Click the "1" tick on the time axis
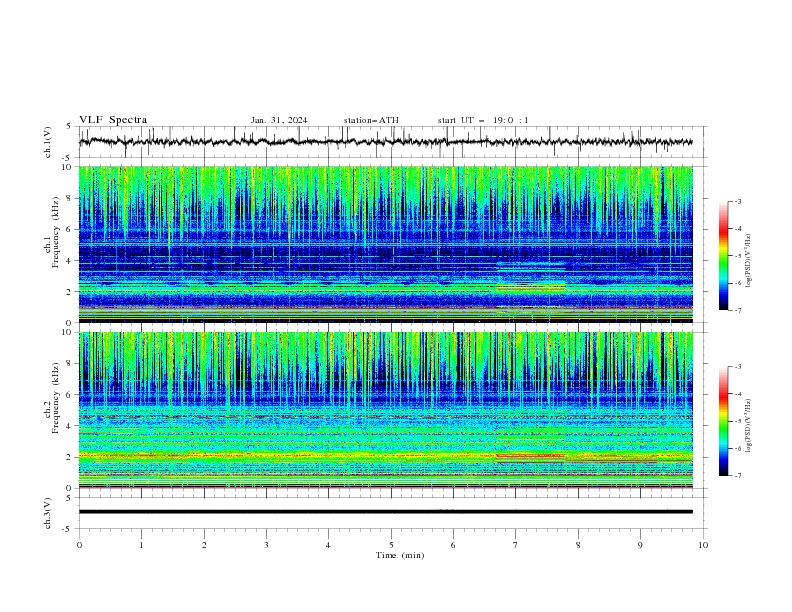 [141, 545]
